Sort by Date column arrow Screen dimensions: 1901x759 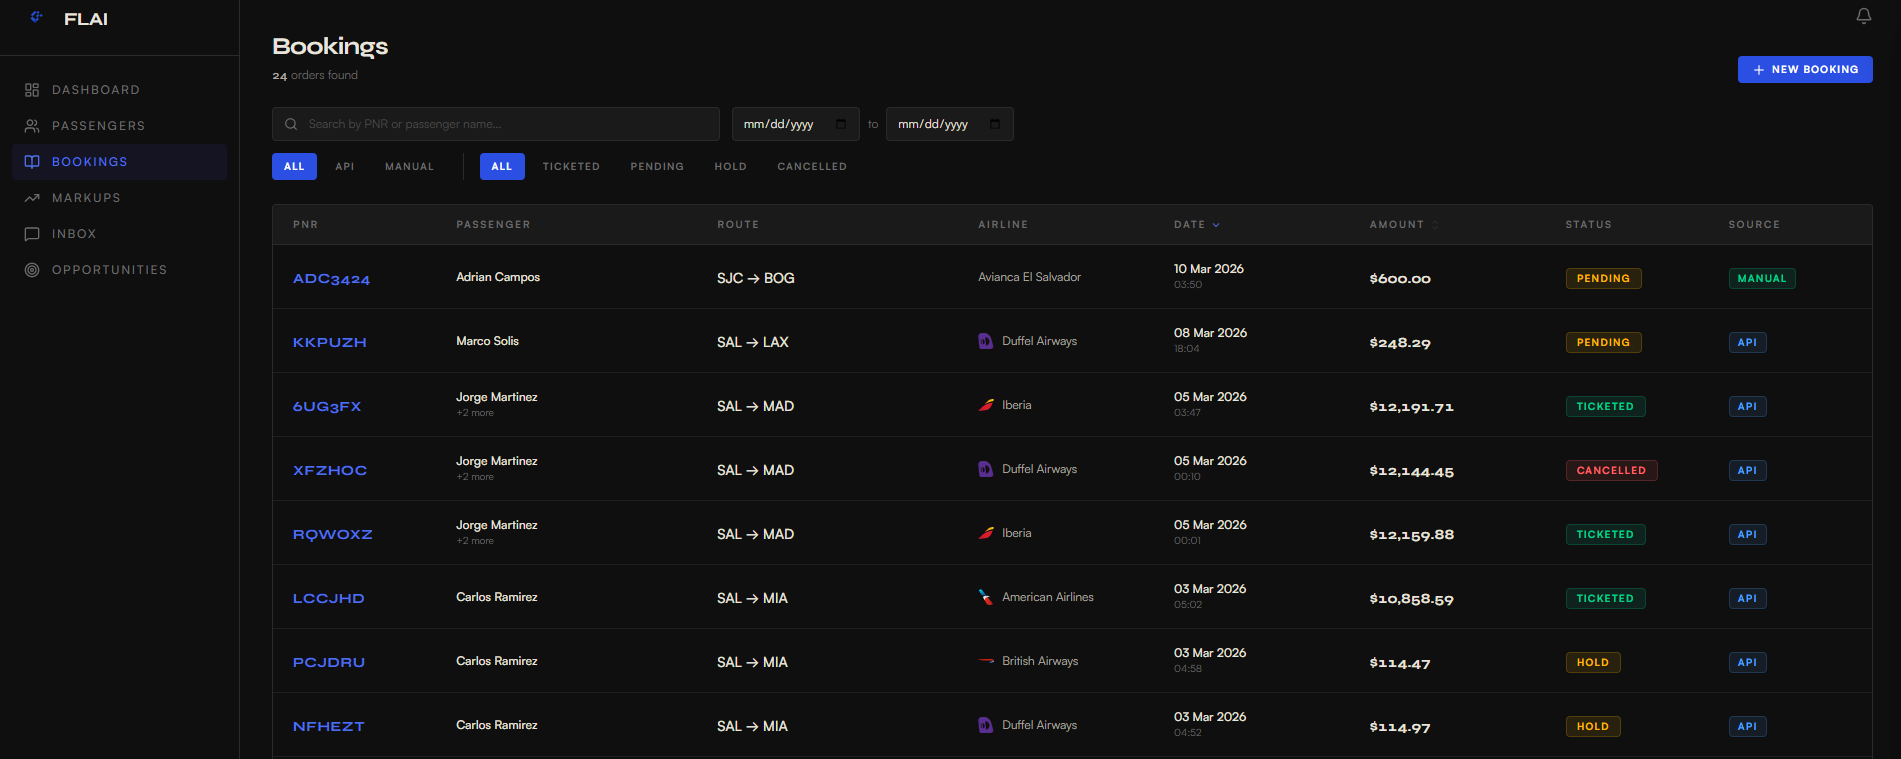click(x=1216, y=225)
